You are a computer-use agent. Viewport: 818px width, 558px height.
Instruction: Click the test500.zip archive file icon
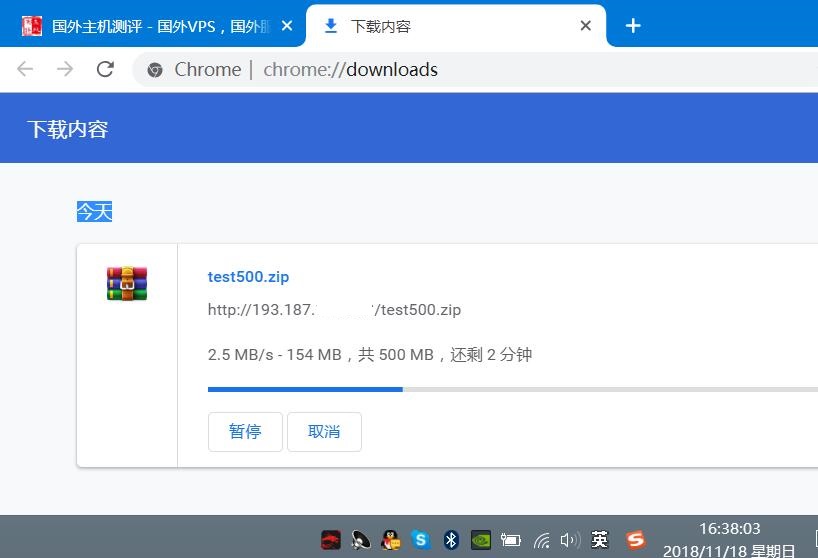(127, 283)
